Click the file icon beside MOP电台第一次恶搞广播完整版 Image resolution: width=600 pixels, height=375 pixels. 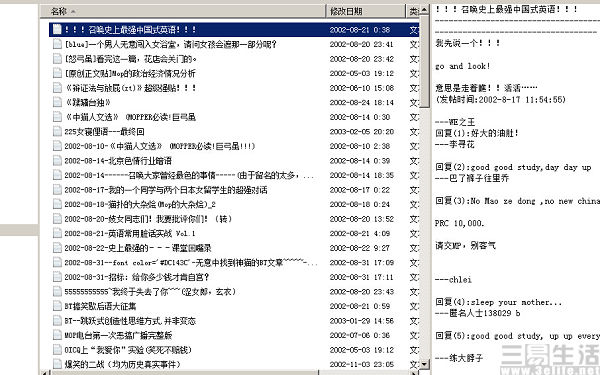click(57, 335)
